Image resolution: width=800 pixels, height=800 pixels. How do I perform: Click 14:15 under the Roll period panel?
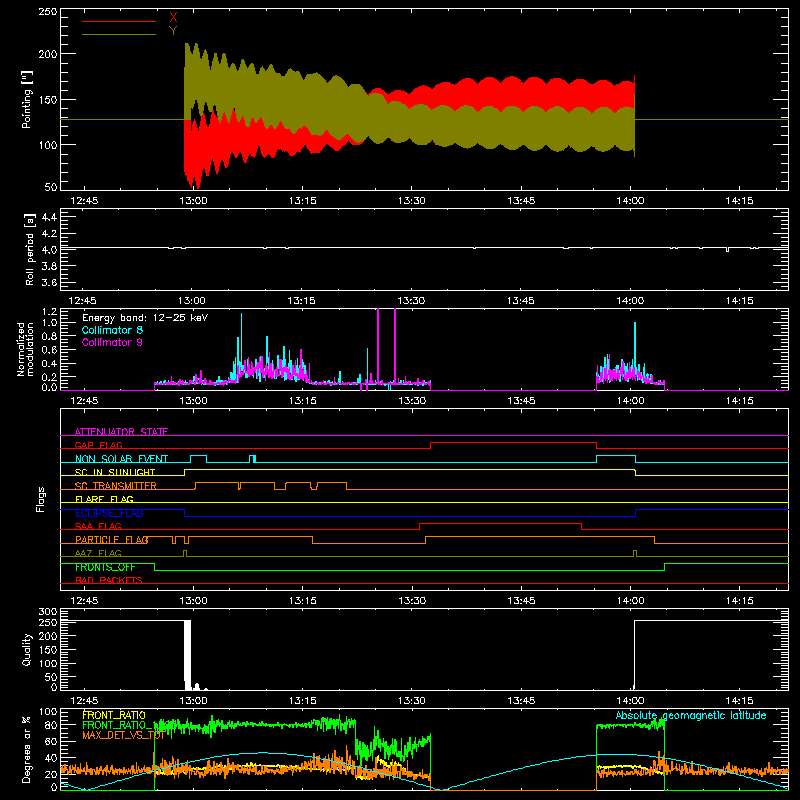(739, 301)
